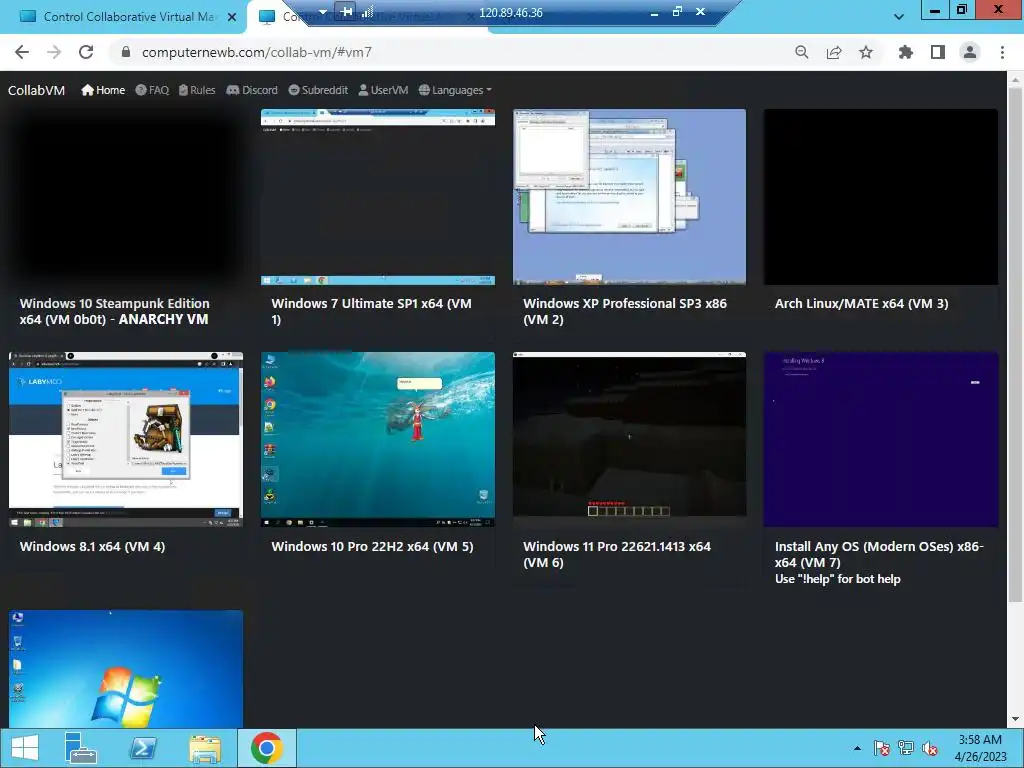Click scrollbar down arrow

coord(1015,720)
